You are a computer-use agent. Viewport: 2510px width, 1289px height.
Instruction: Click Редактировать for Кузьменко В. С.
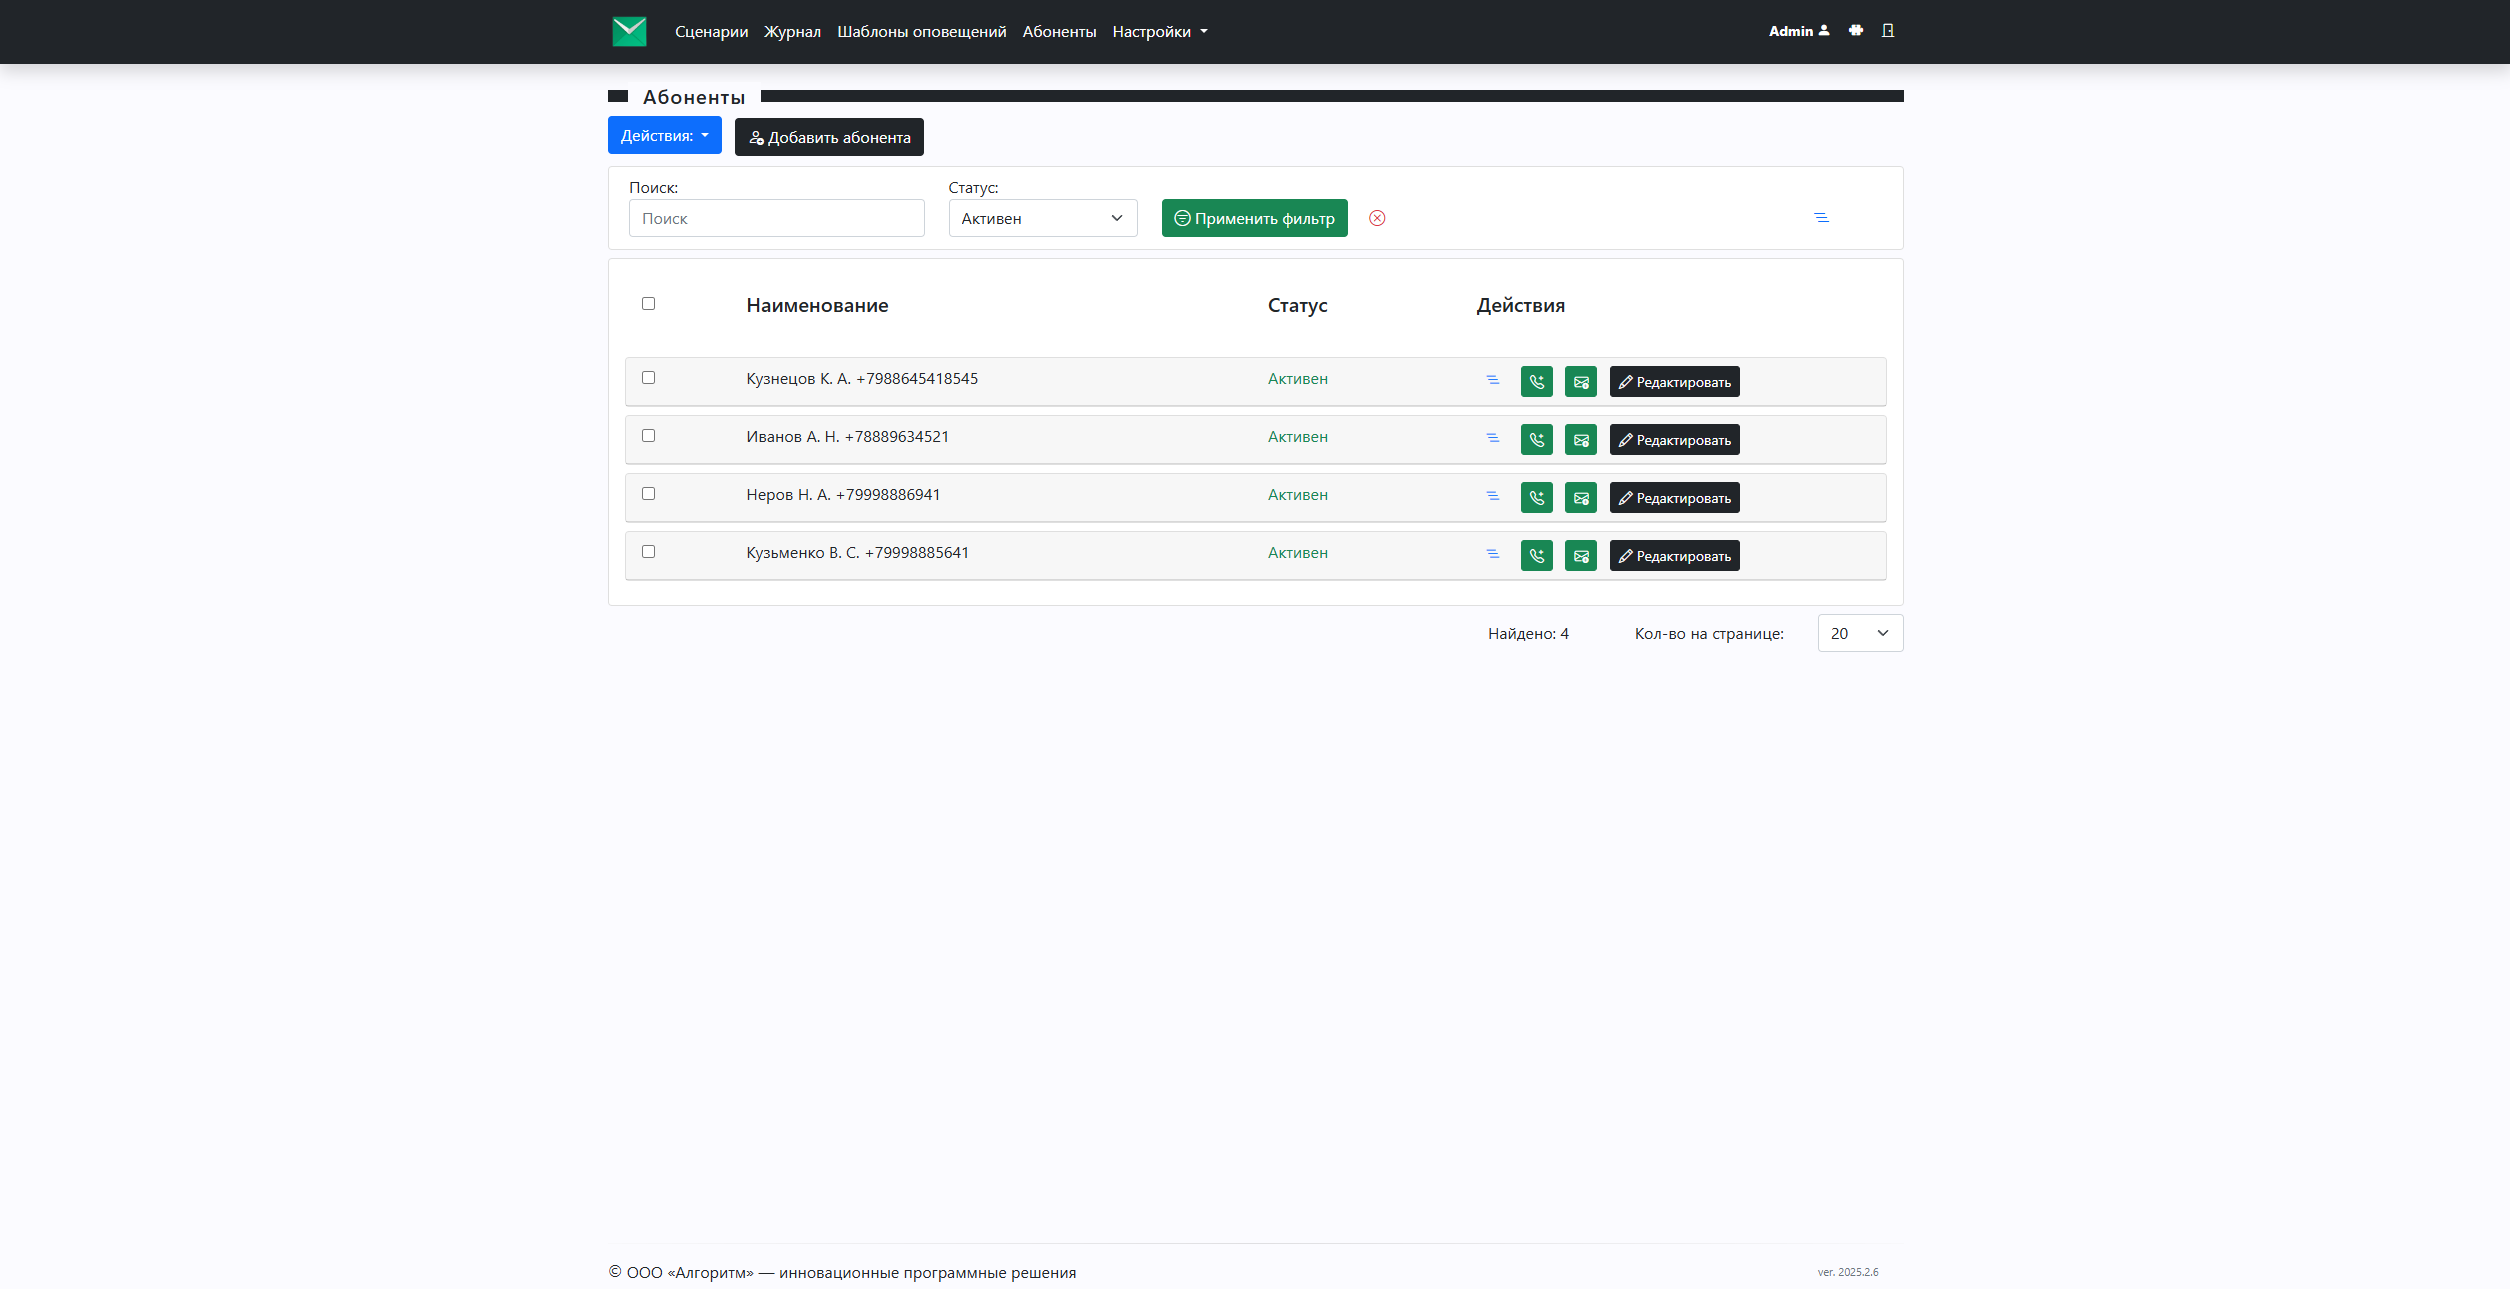[x=1674, y=555]
